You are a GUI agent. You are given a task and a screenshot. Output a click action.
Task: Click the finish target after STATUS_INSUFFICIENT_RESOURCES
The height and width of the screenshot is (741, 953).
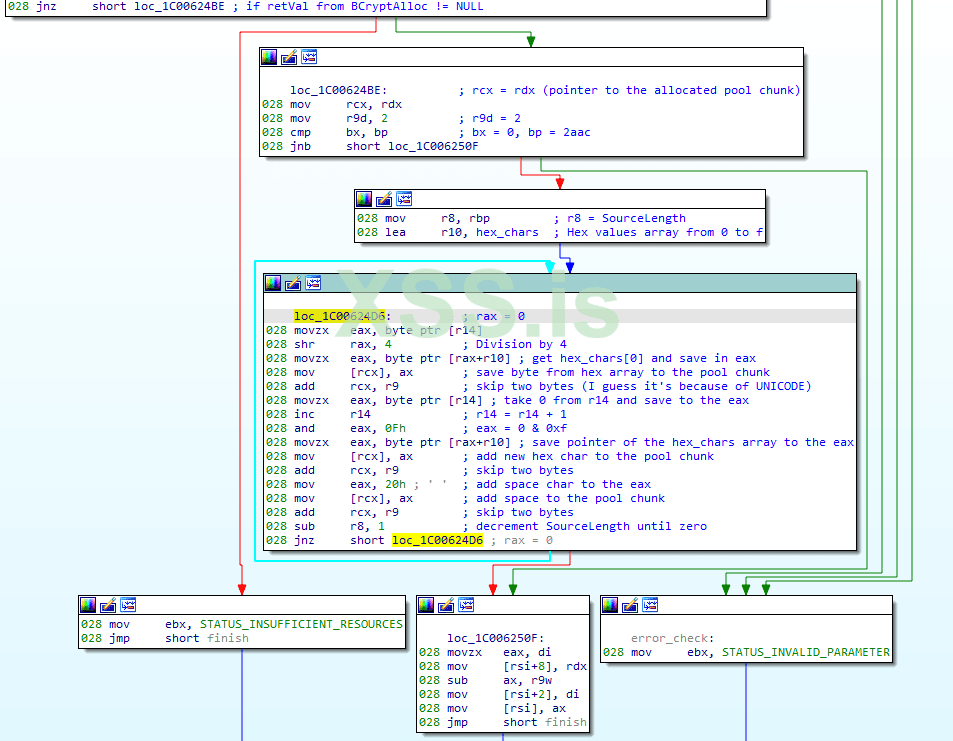227,638
